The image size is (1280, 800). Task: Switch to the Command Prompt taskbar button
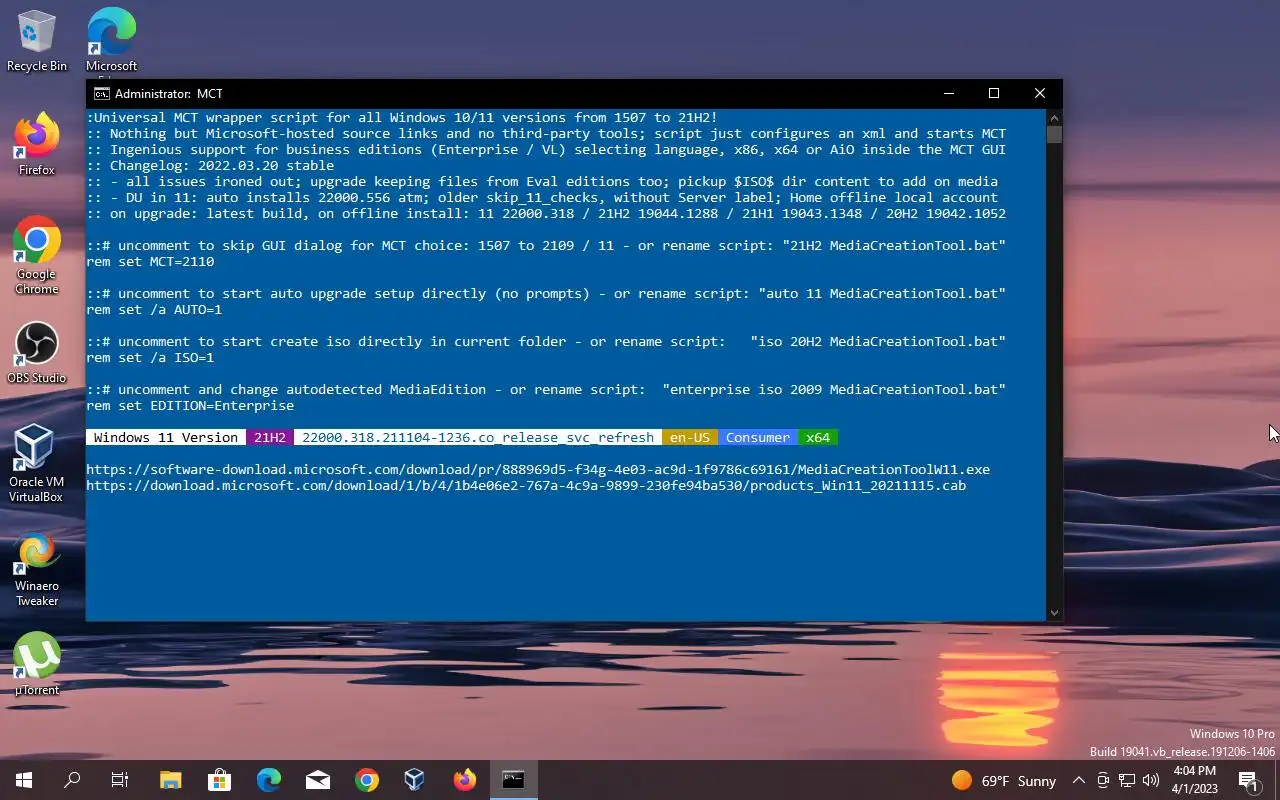(x=513, y=780)
